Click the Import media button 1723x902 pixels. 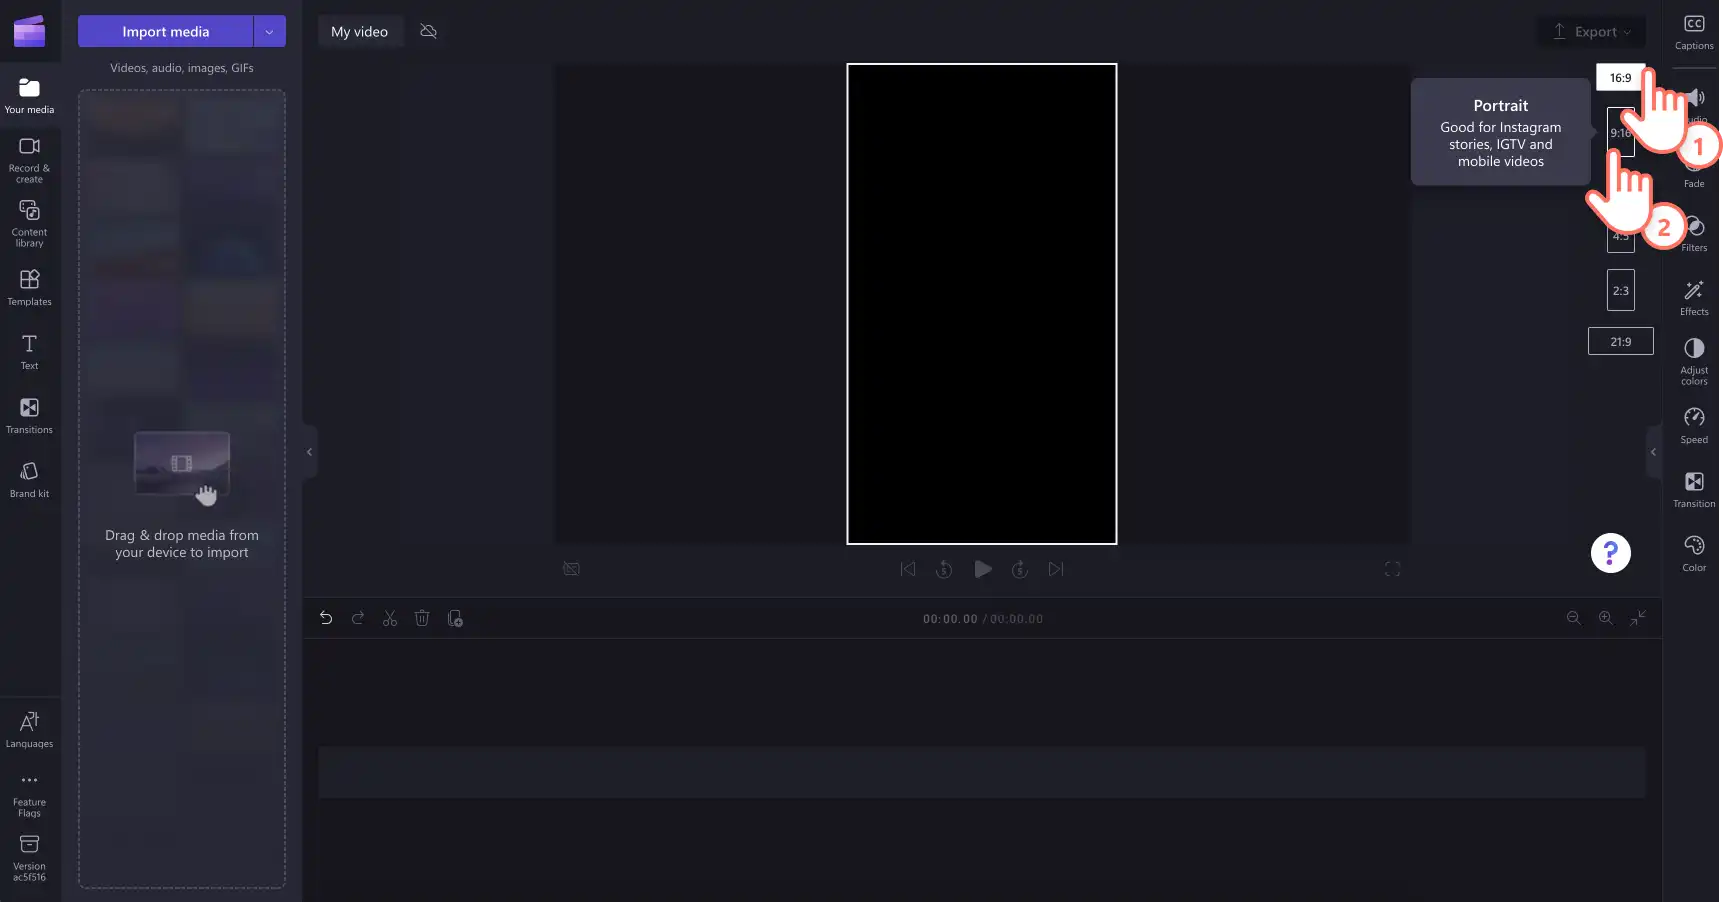point(166,32)
